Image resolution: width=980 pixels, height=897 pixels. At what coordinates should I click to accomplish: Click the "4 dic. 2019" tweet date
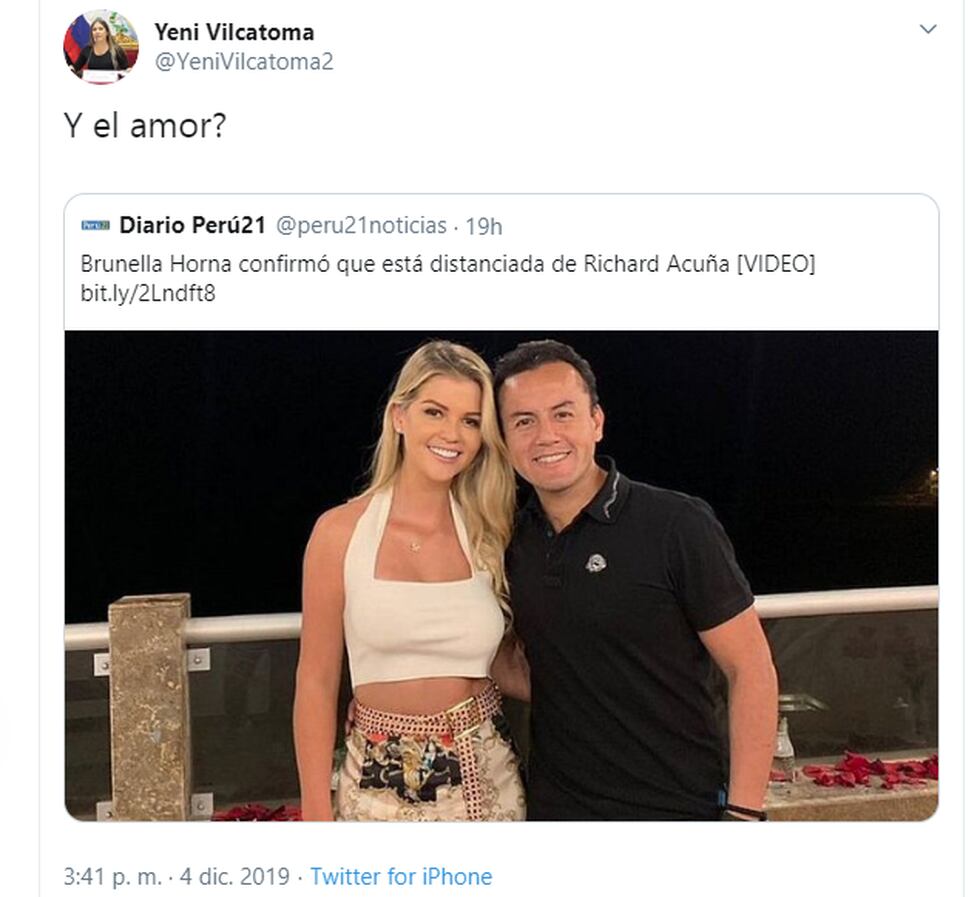click(235, 877)
